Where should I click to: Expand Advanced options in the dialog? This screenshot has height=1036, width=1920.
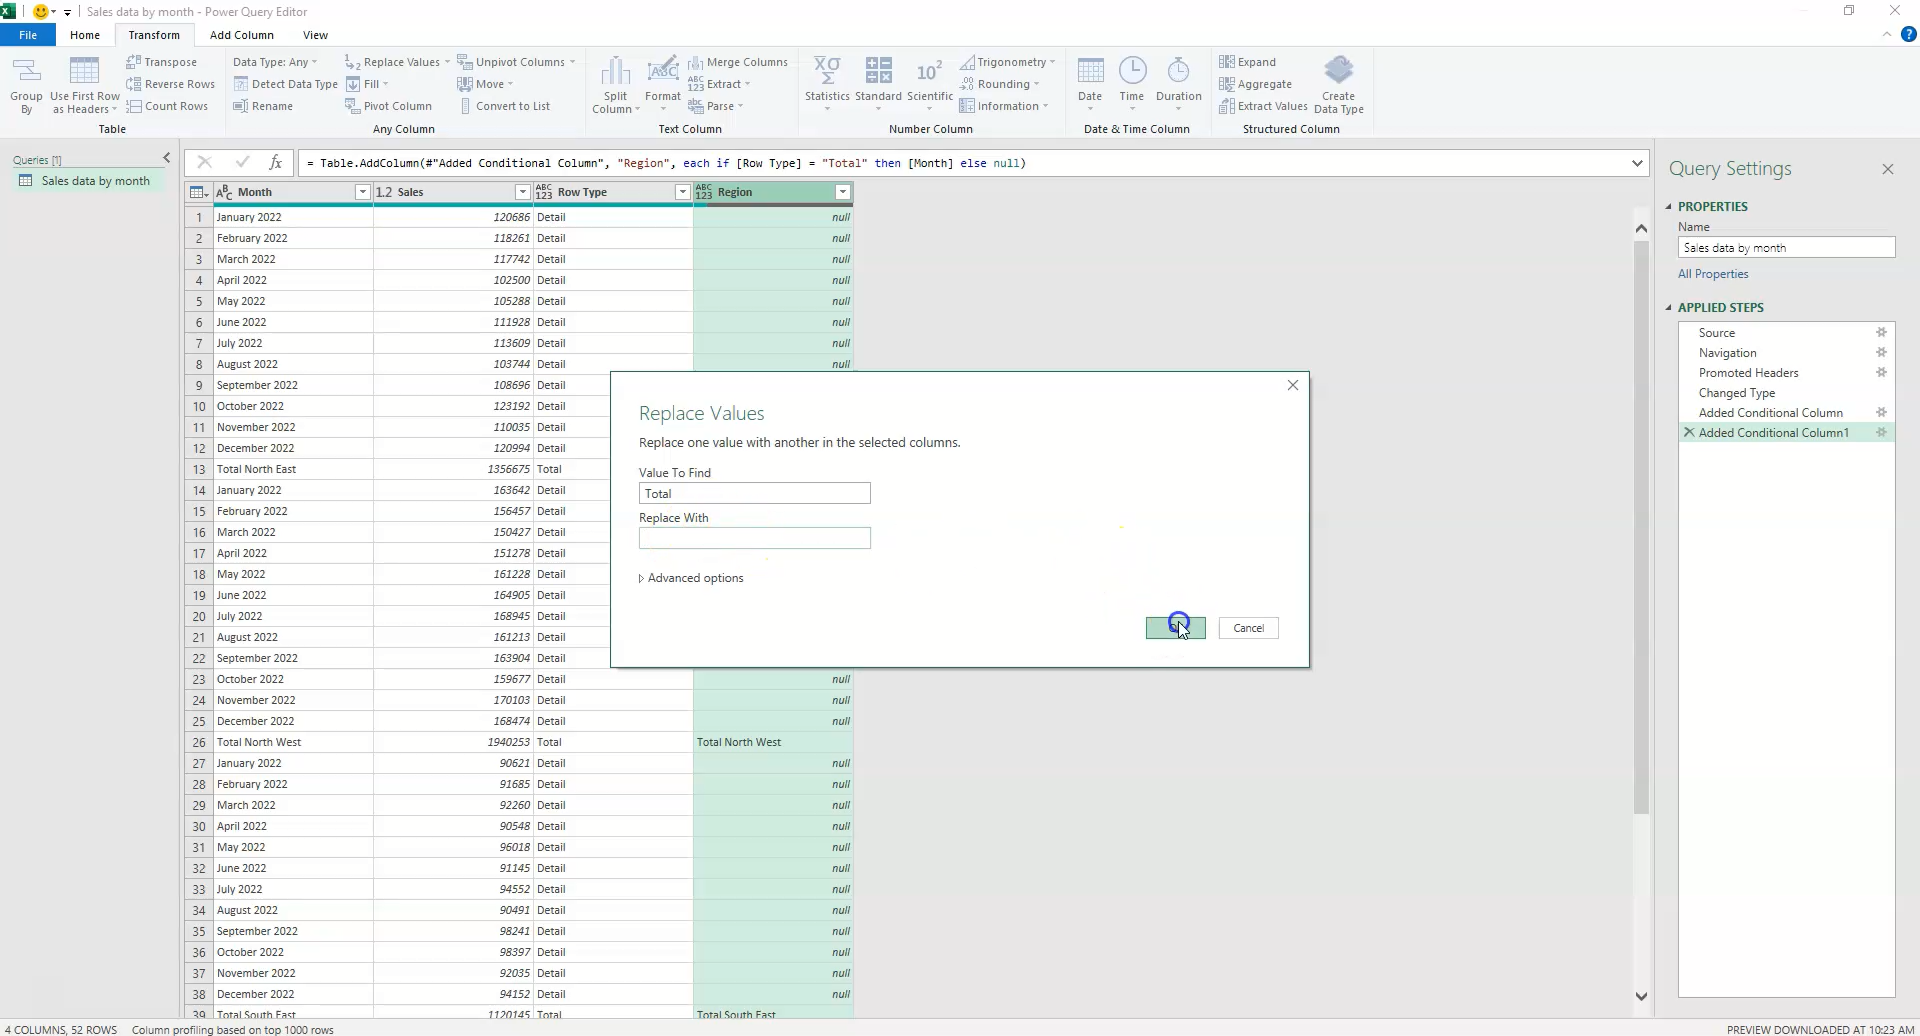pos(691,578)
